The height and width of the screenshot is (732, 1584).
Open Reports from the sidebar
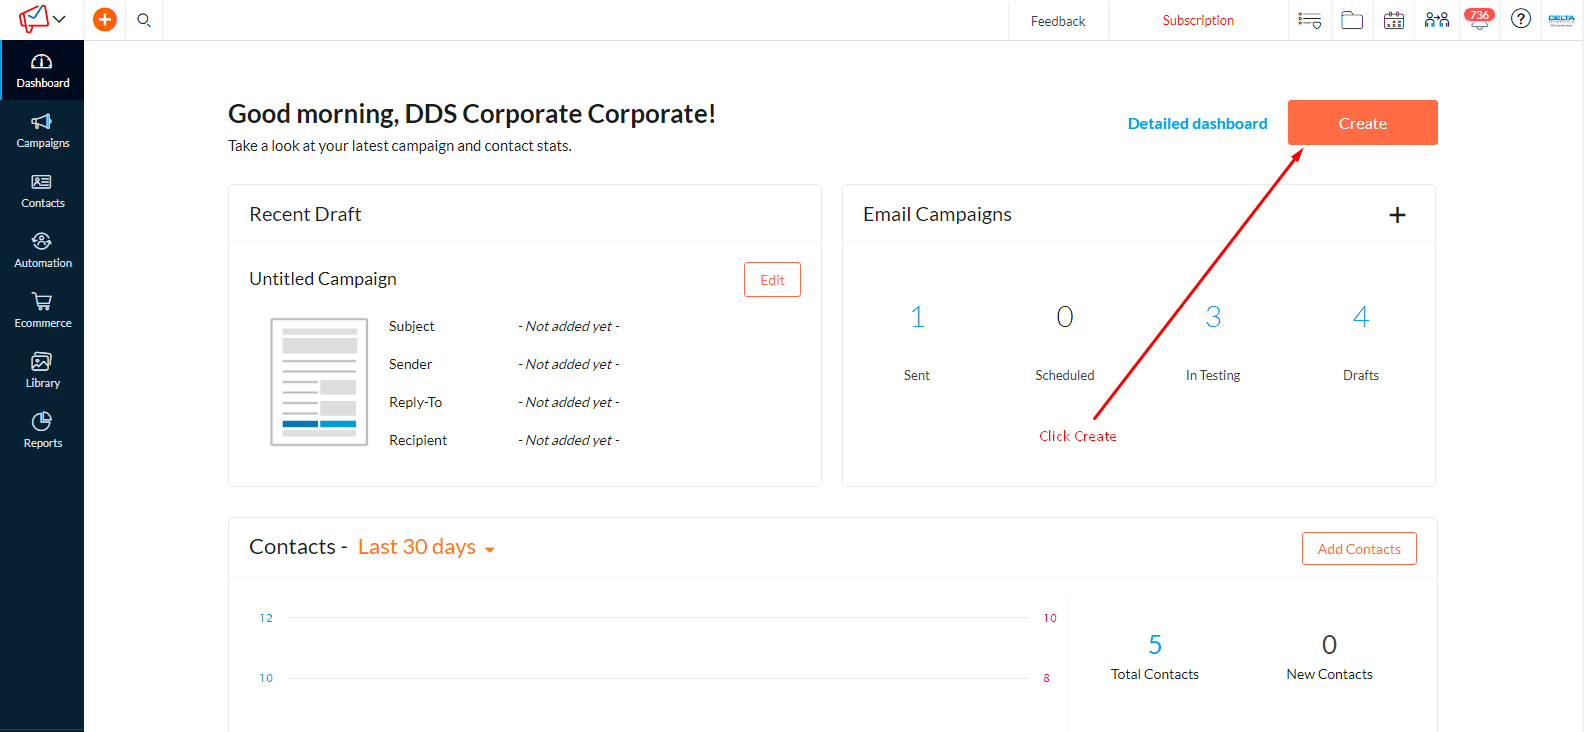click(x=42, y=430)
